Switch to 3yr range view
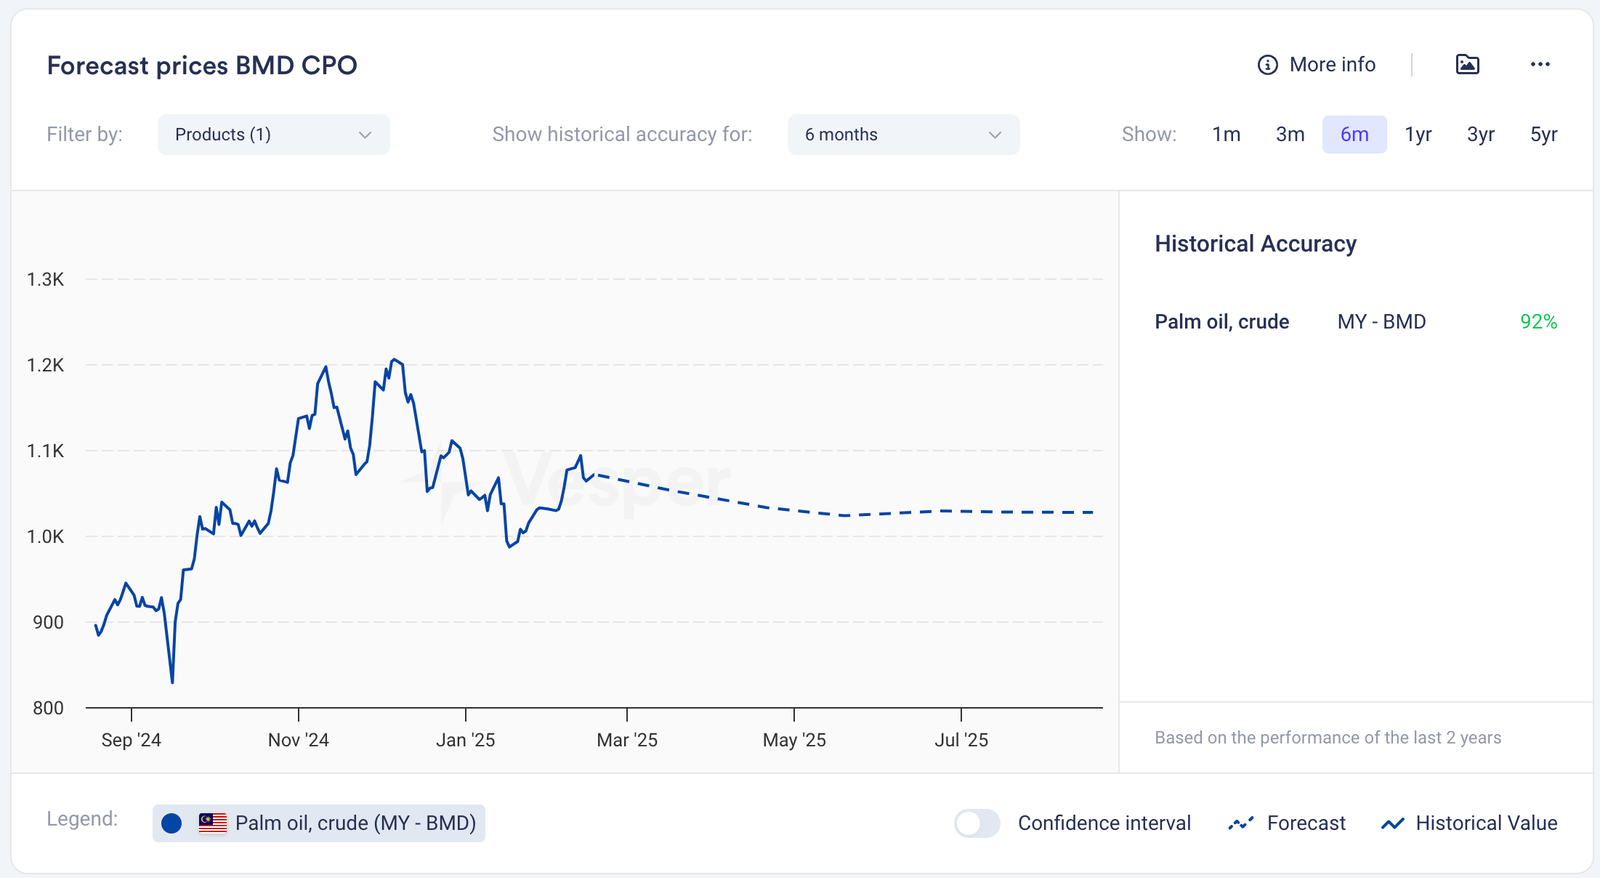This screenshot has width=1600, height=878. tap(1481, 135)
